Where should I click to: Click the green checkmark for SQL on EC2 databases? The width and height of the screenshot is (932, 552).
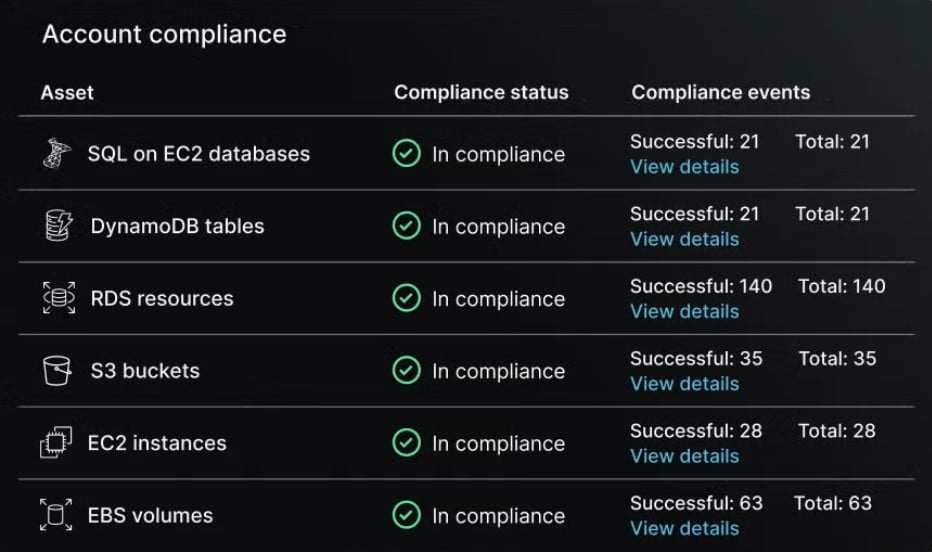tap(407, 153)
